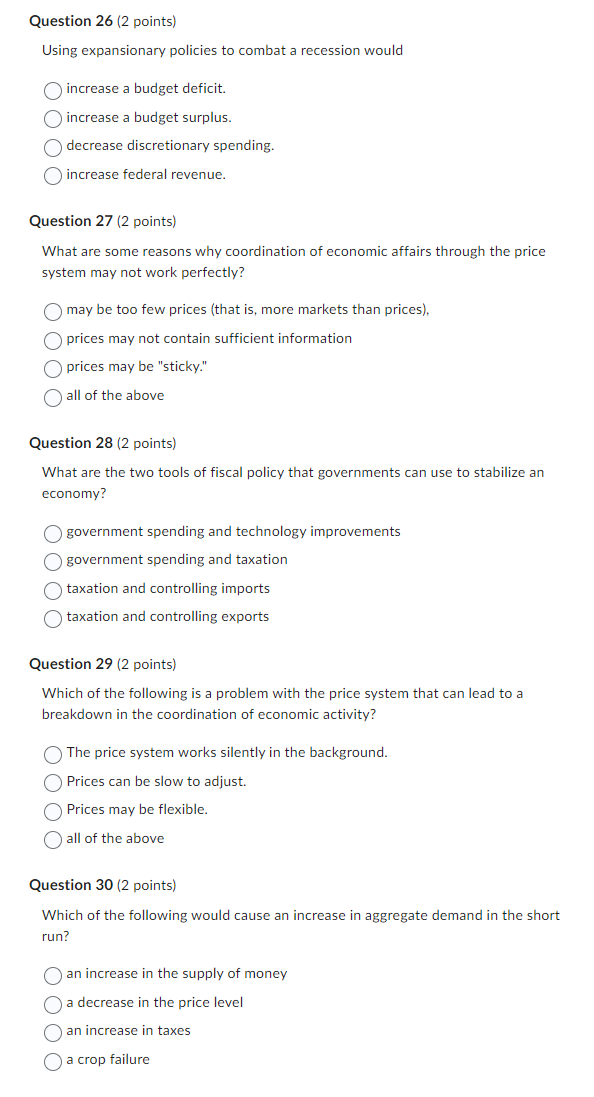Select "a crop failure" answer option
The image size is (594, 1097).
tap(52, 1061)
